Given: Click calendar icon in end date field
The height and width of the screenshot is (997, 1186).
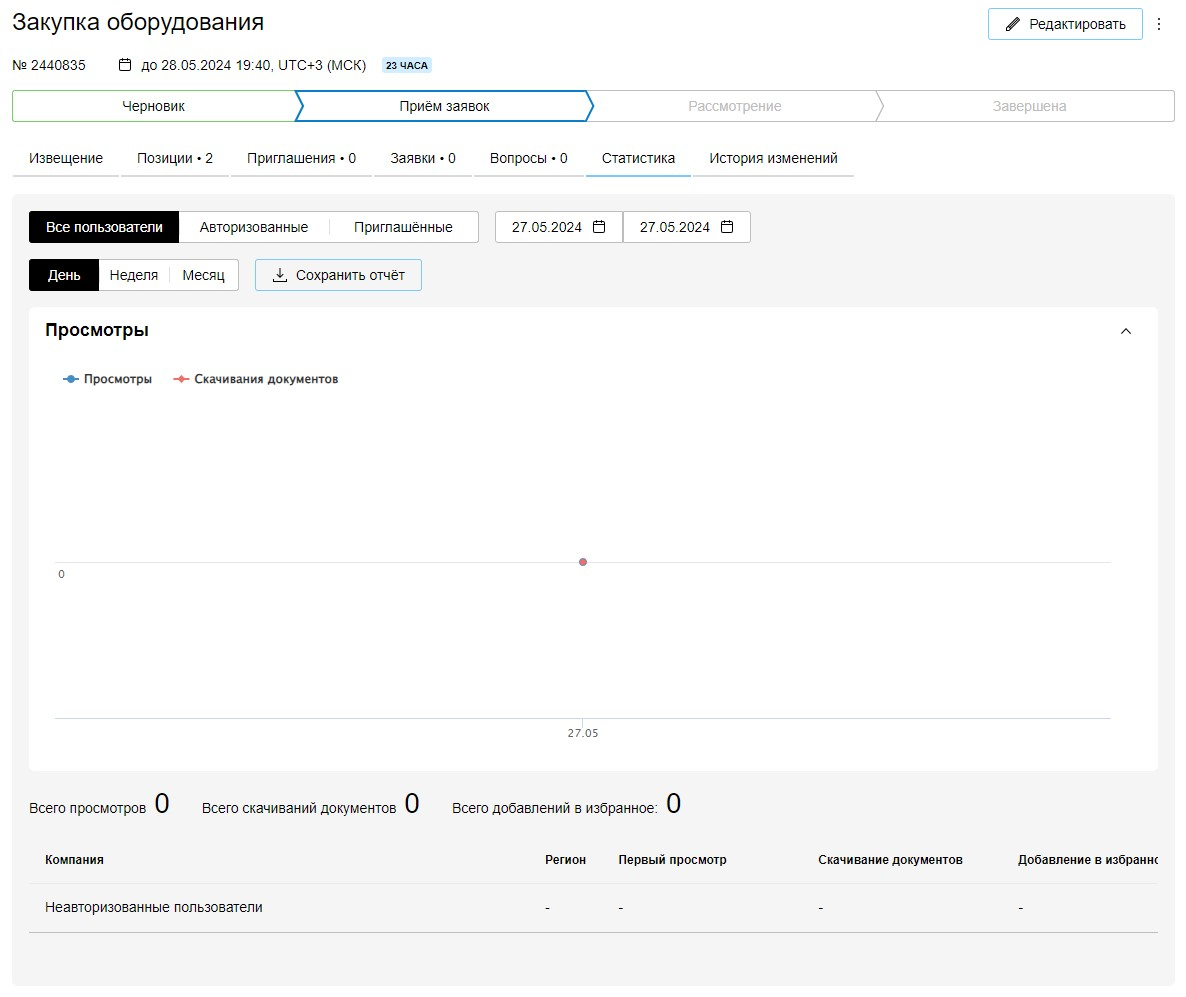Looking at the screenshot, I should click(727, 227).
